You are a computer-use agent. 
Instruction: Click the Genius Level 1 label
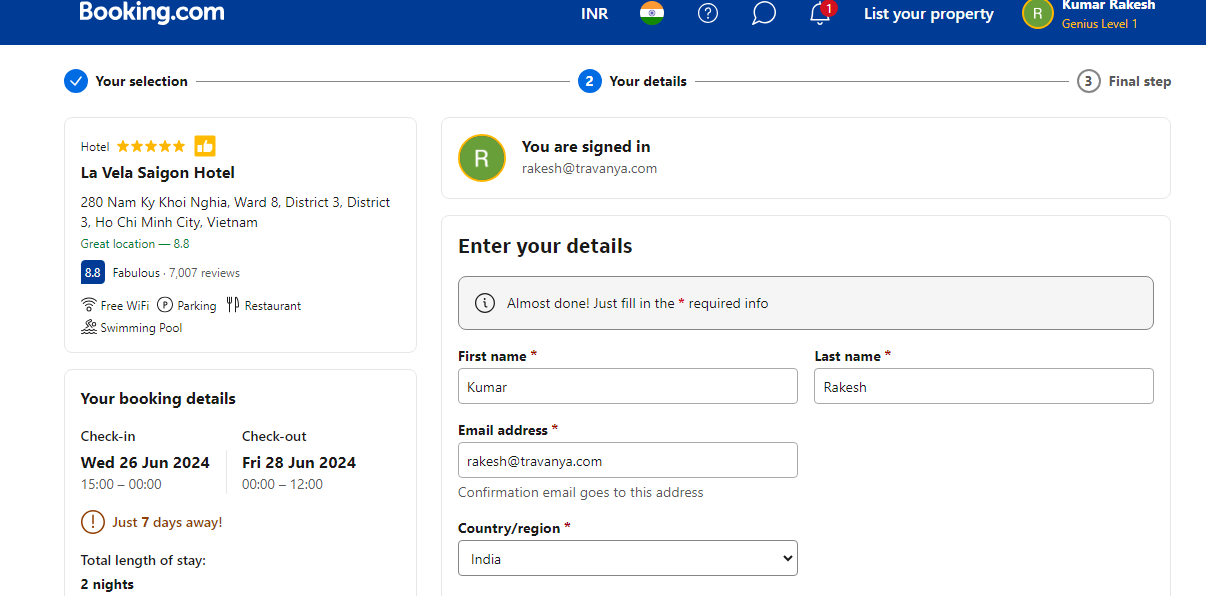[1100, 24]
